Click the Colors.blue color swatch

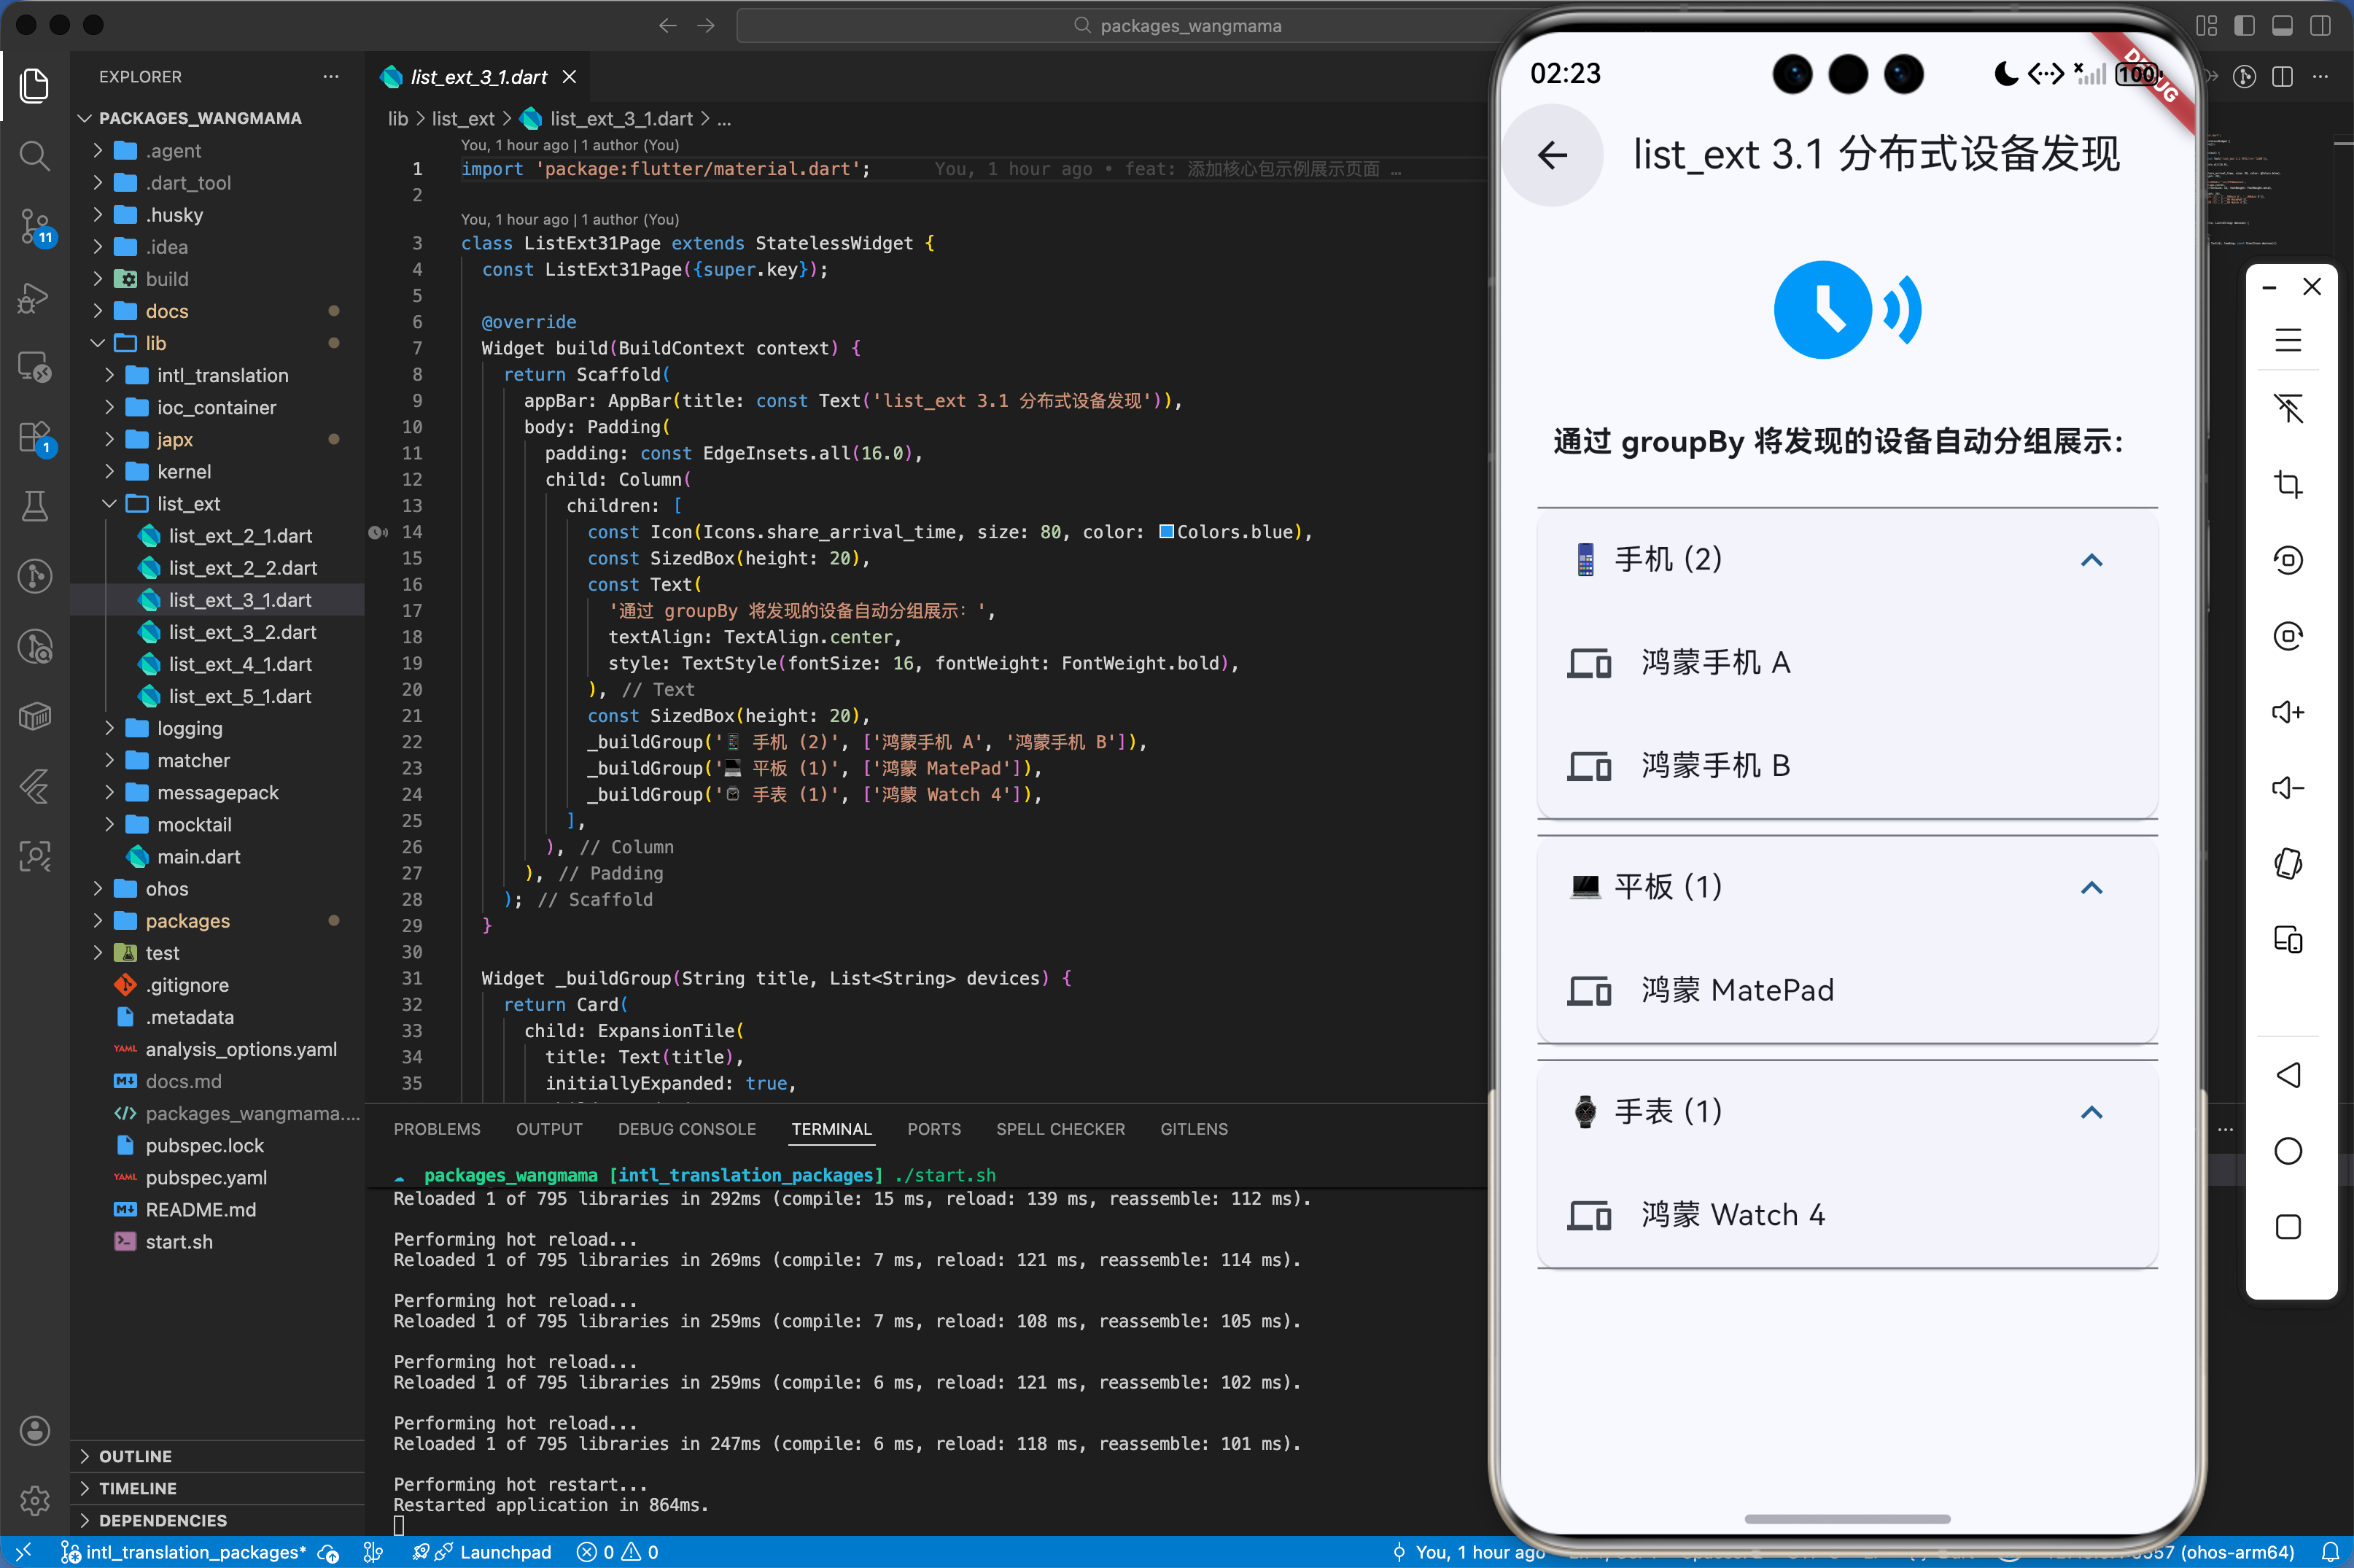(1166, 532)
